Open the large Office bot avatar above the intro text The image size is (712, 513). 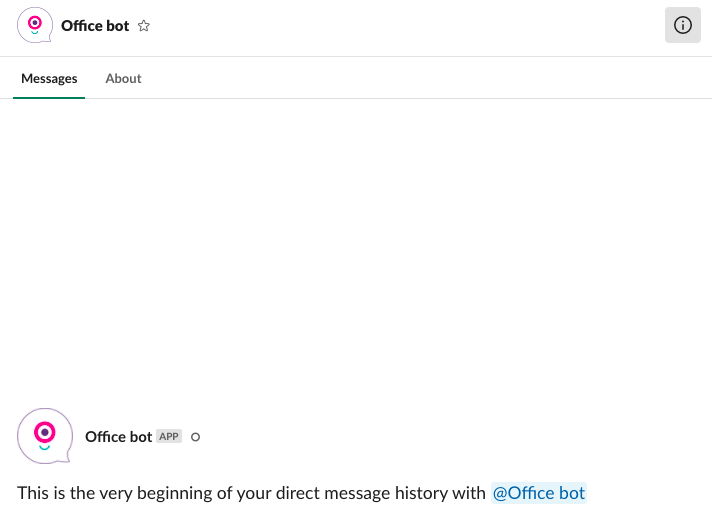pyautogui.click(x=45, y=436)
